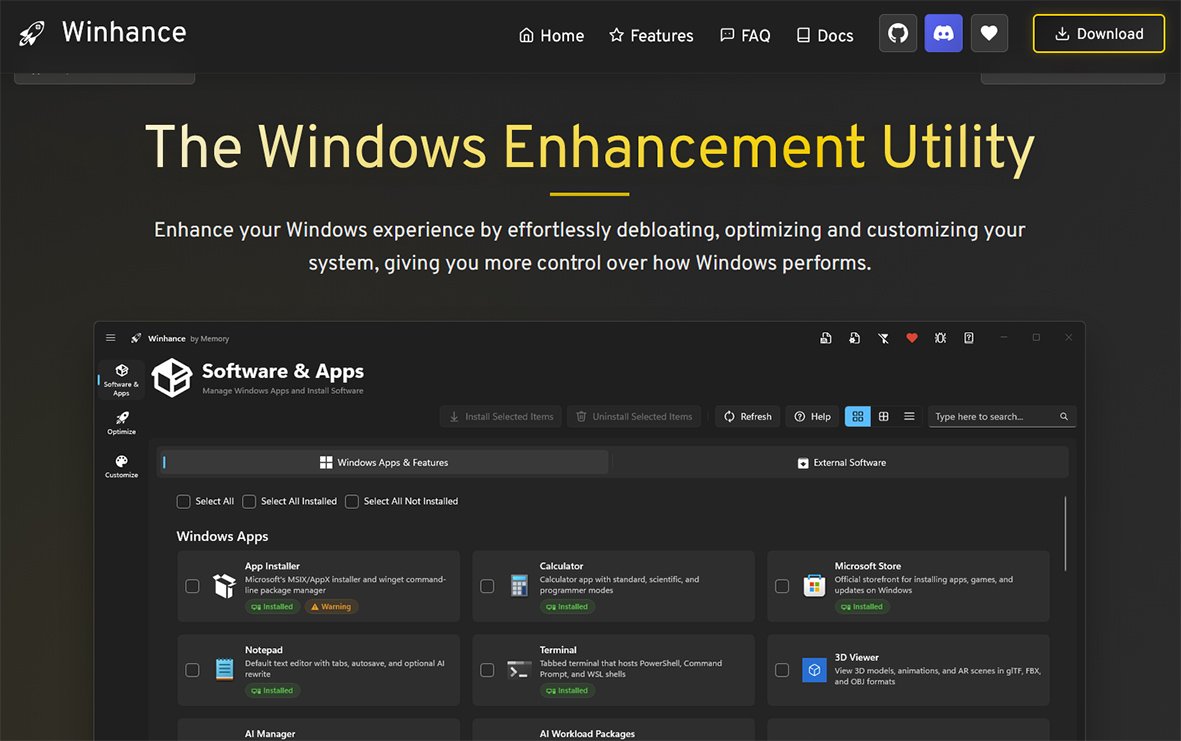
Task: Click the Terminal app icon
Action: click(519, 669)
